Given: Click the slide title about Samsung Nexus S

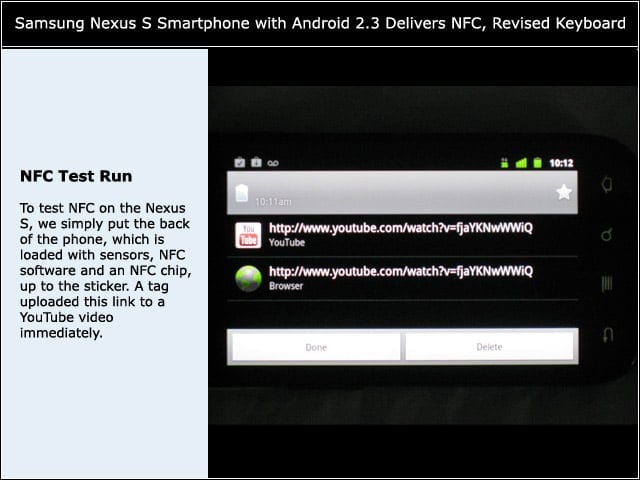Looking at the screenshot, I should click(320, 23).
